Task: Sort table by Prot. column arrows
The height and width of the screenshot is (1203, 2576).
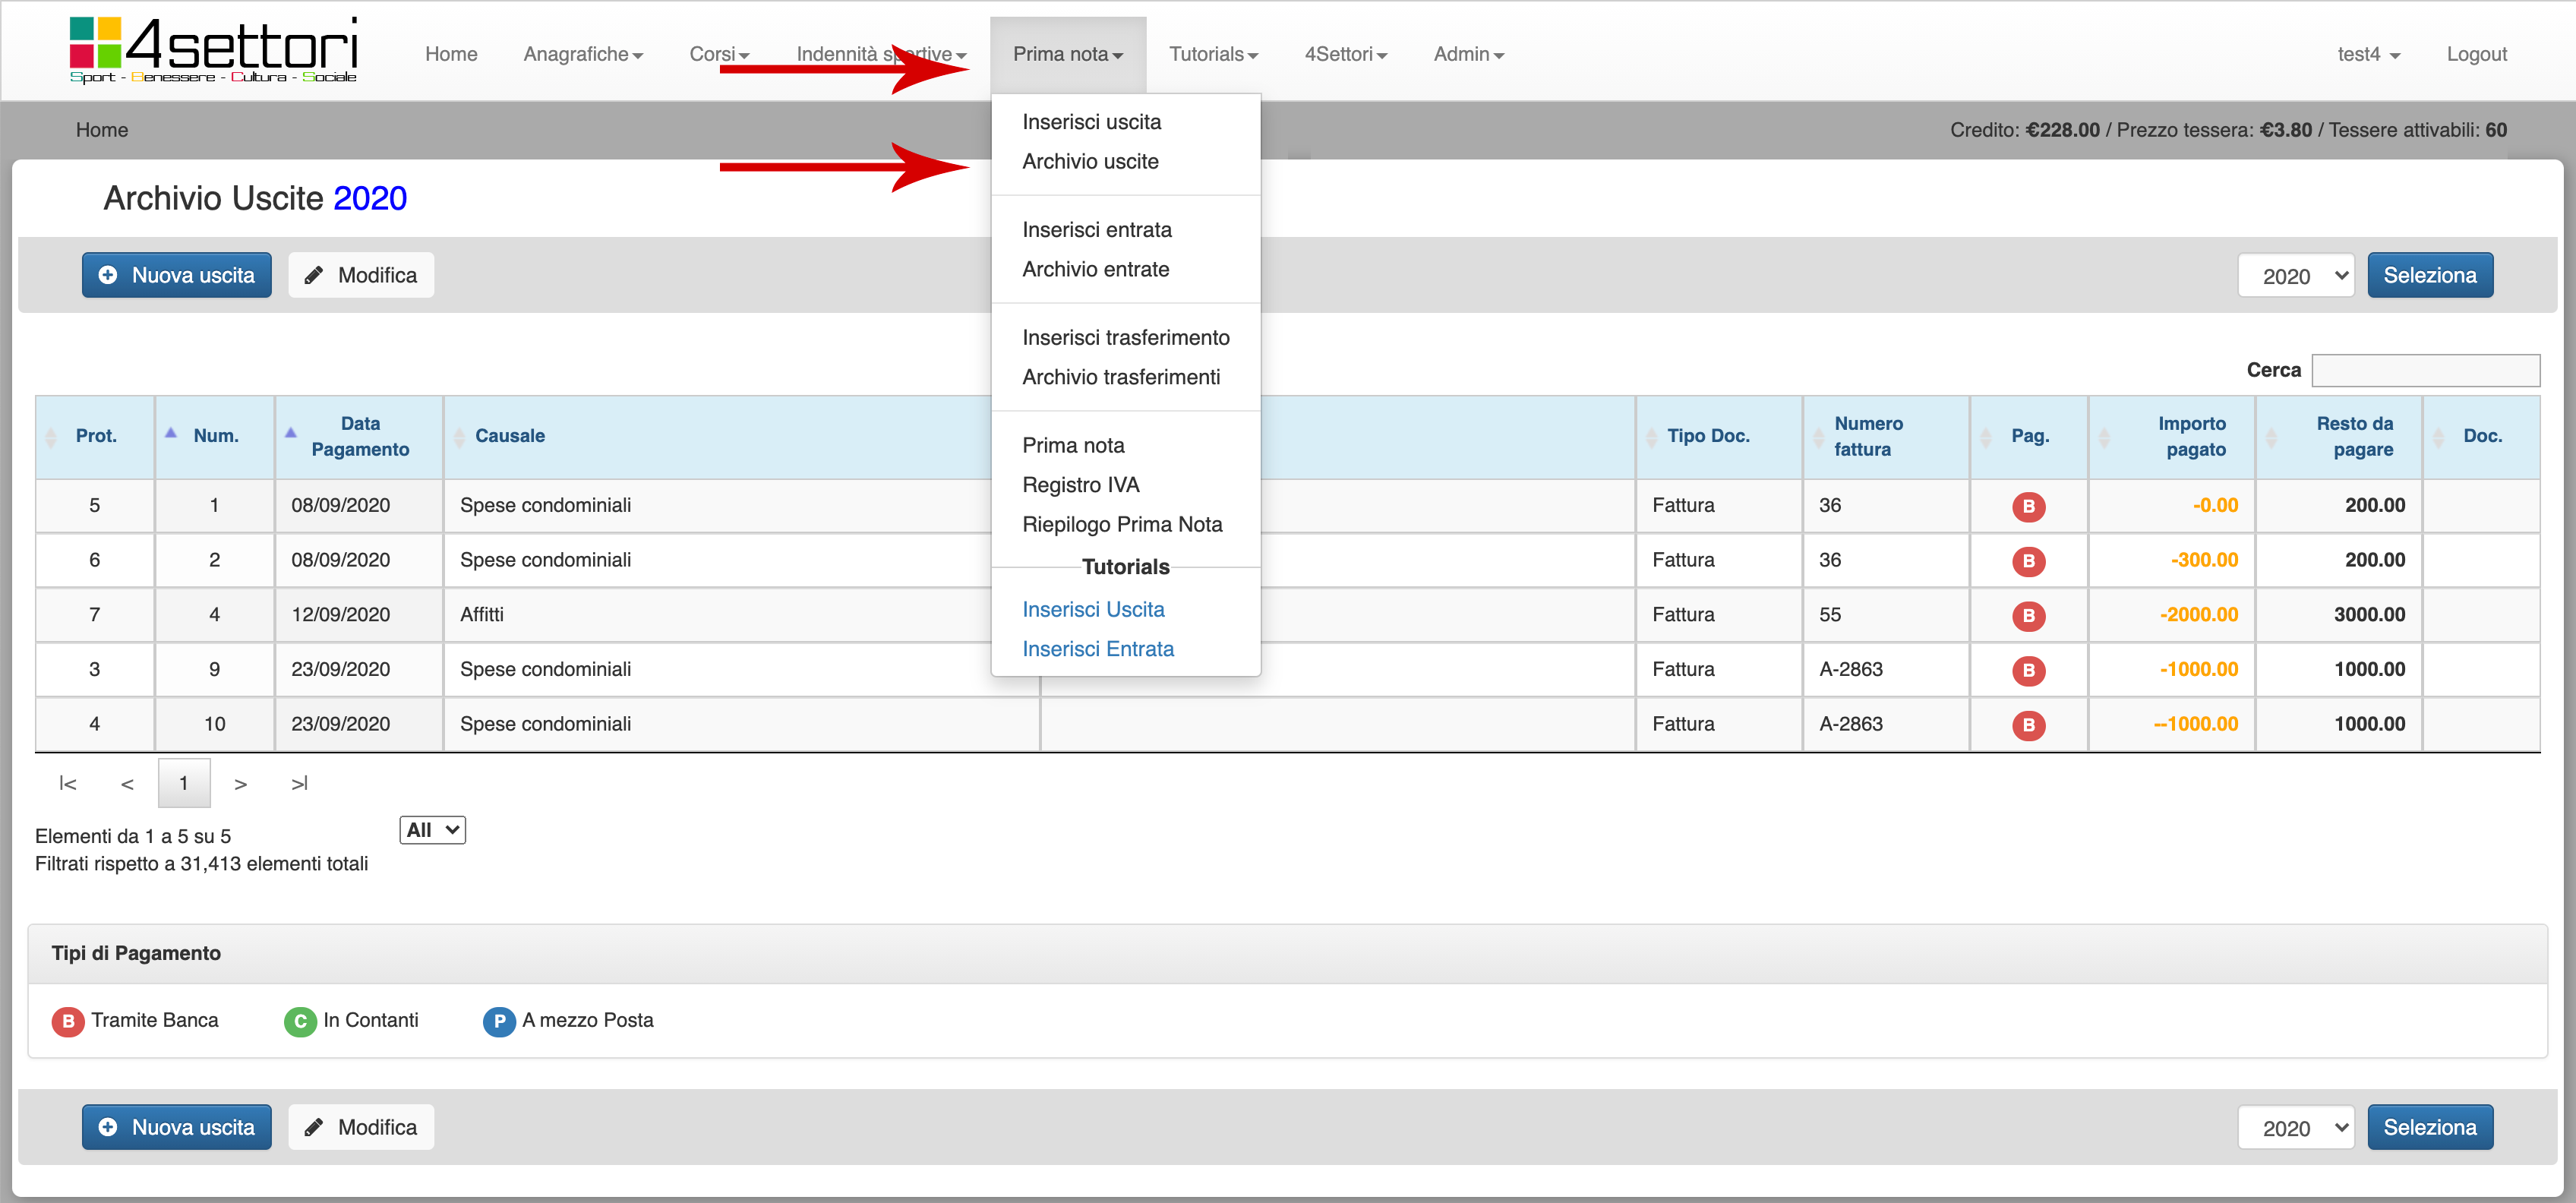Action: tap(51, 437)
